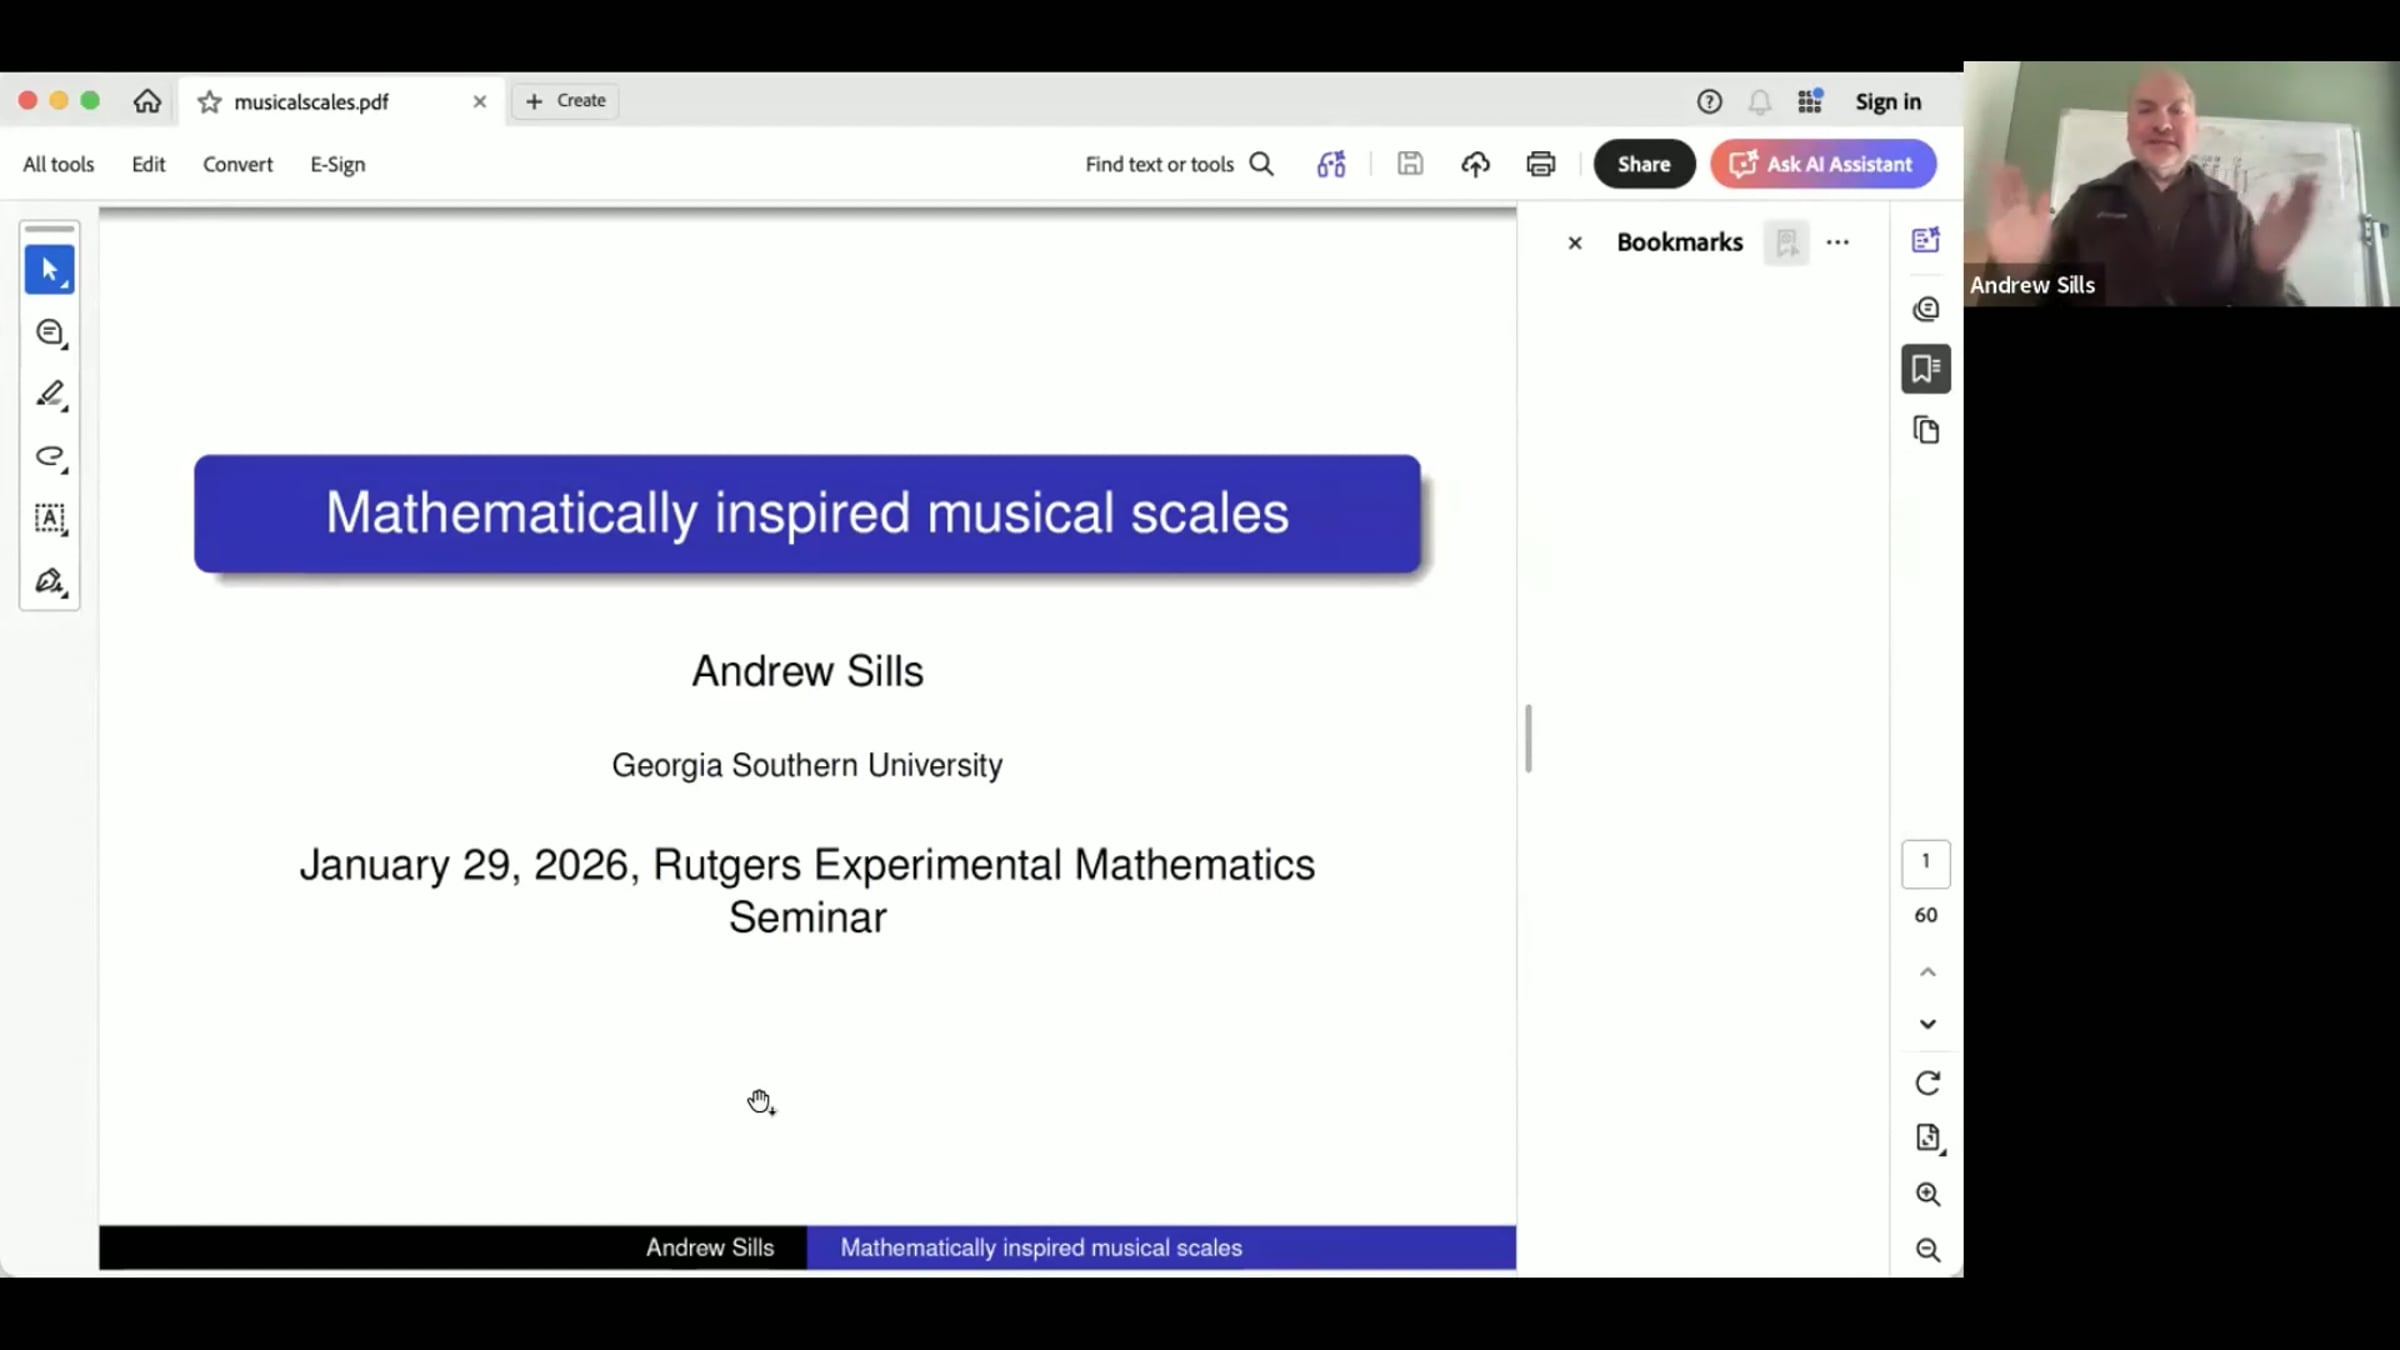Open Find text or tools search
Viewport: 2400px width, 1350px height.
[x=1180, y=164]
